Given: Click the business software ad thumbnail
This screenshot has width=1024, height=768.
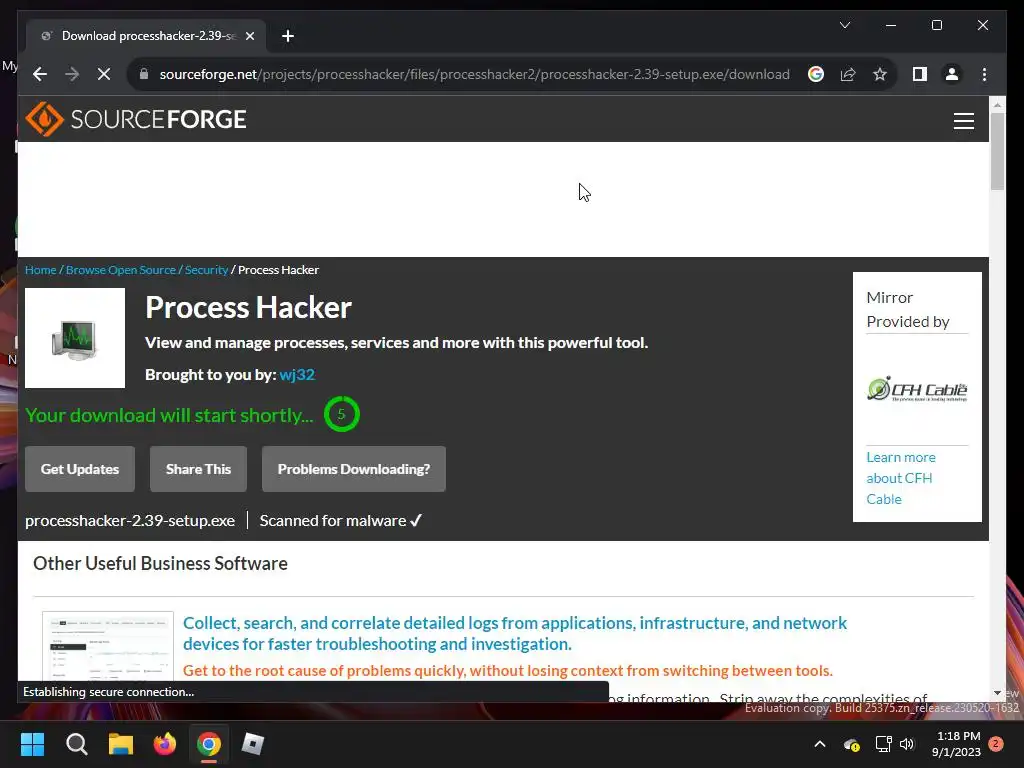Looking at the screenshot, I should [108, 647].
